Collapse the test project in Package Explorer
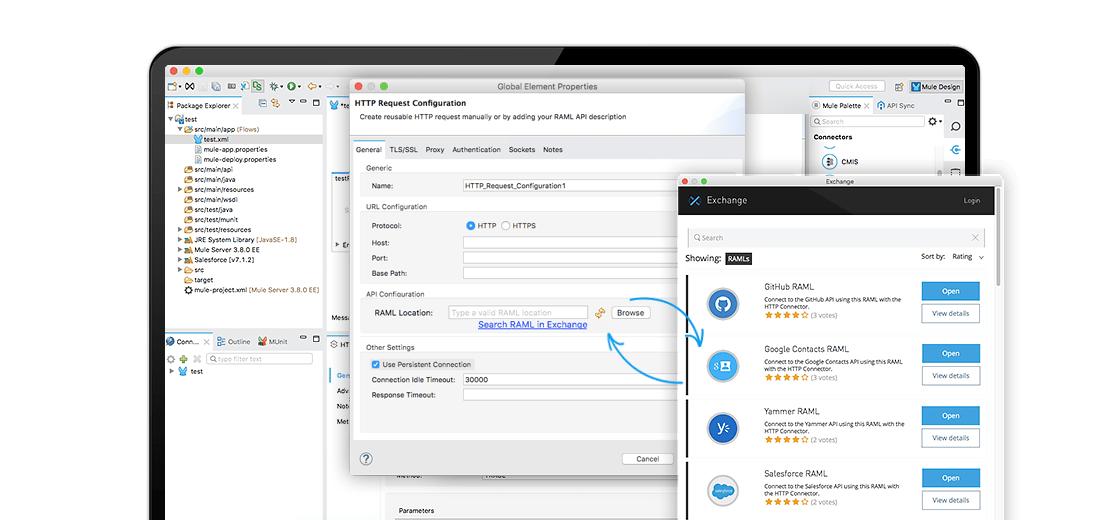1120x520 pixels. coord(171,119)
